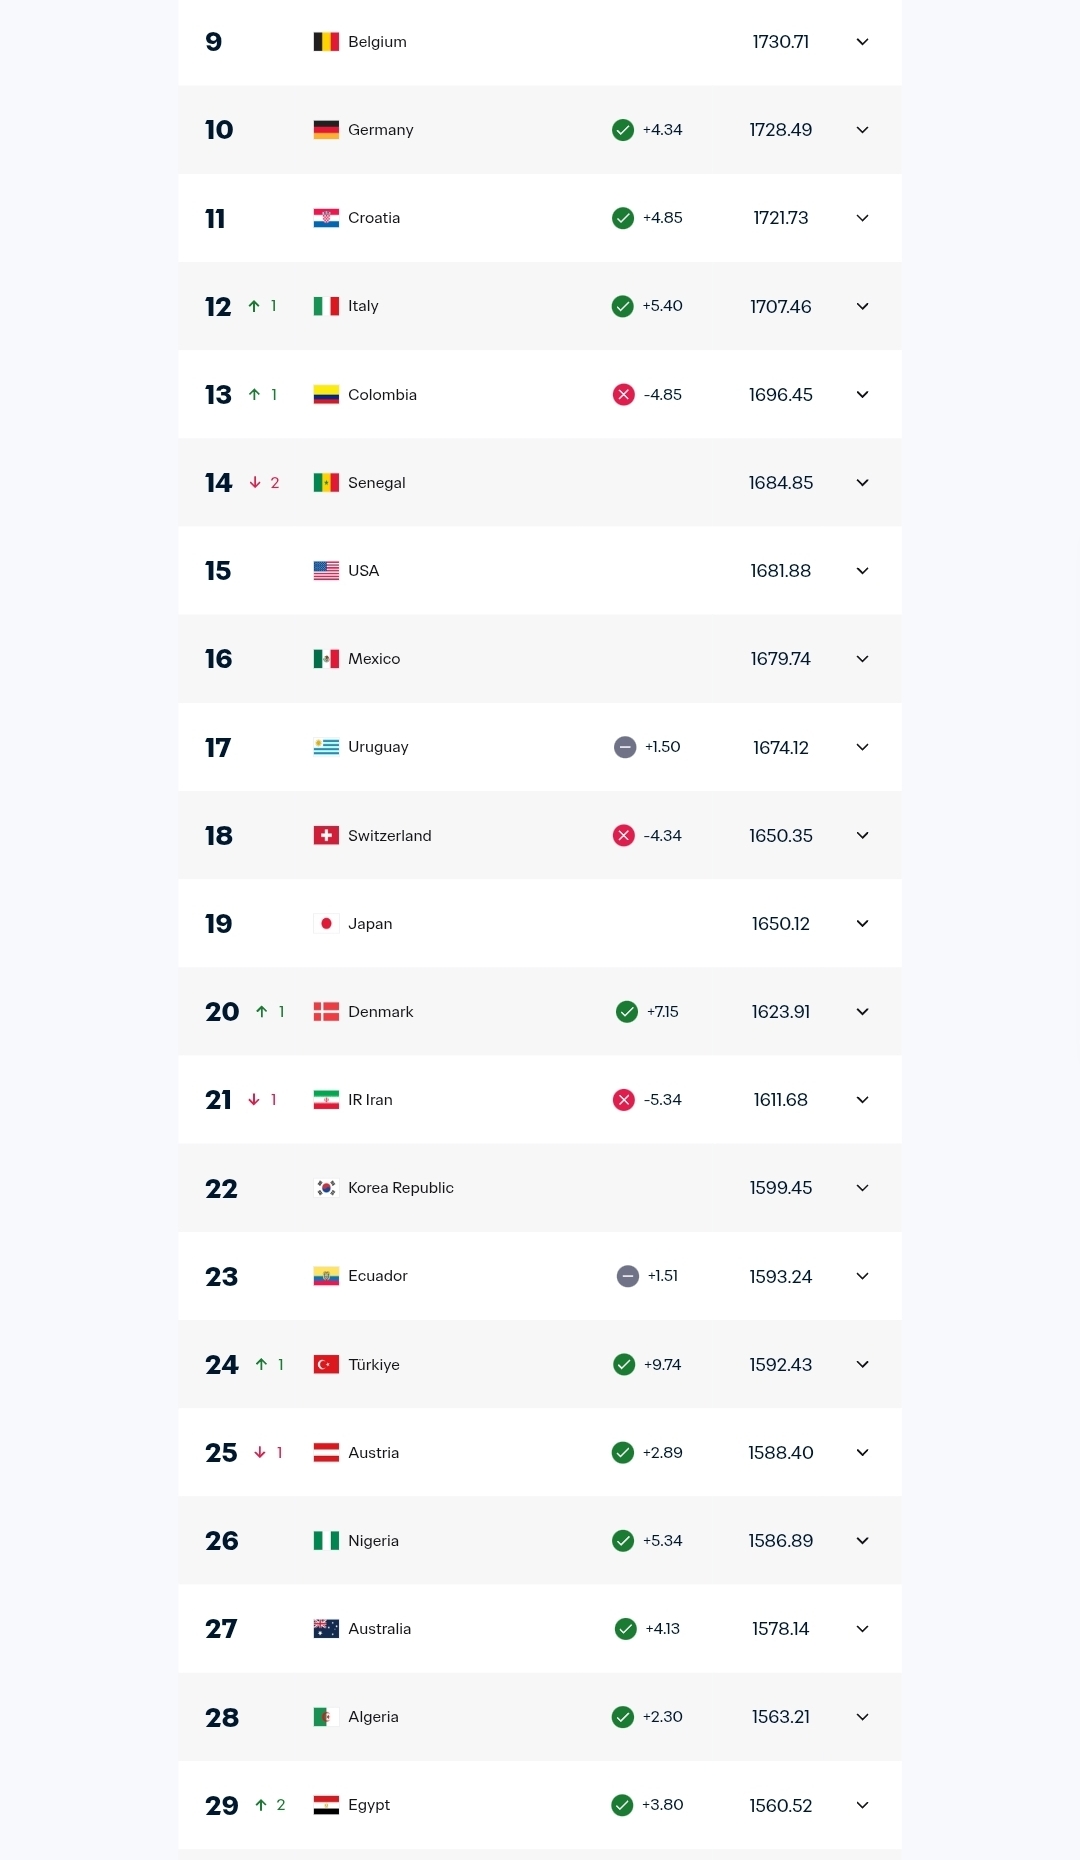Click the Switzerland flag icon

326,836
